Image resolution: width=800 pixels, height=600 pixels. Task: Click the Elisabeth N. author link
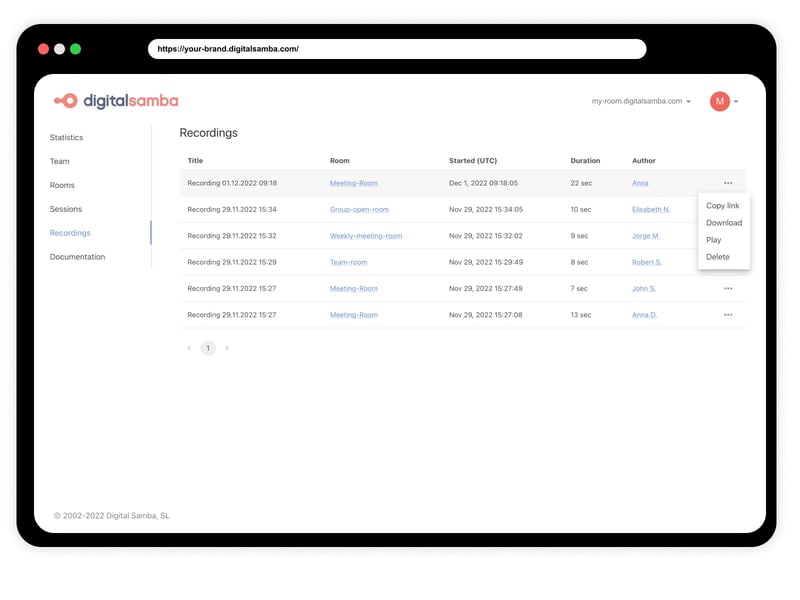[x=650, y=209]
